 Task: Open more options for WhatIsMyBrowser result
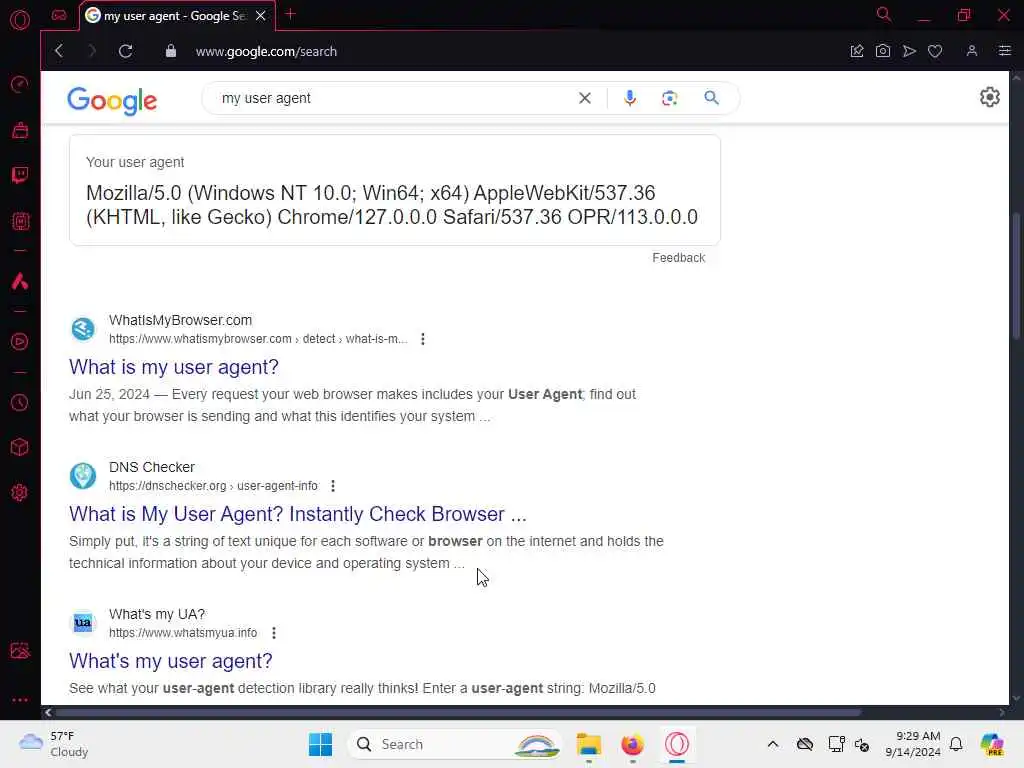point(423,339)
